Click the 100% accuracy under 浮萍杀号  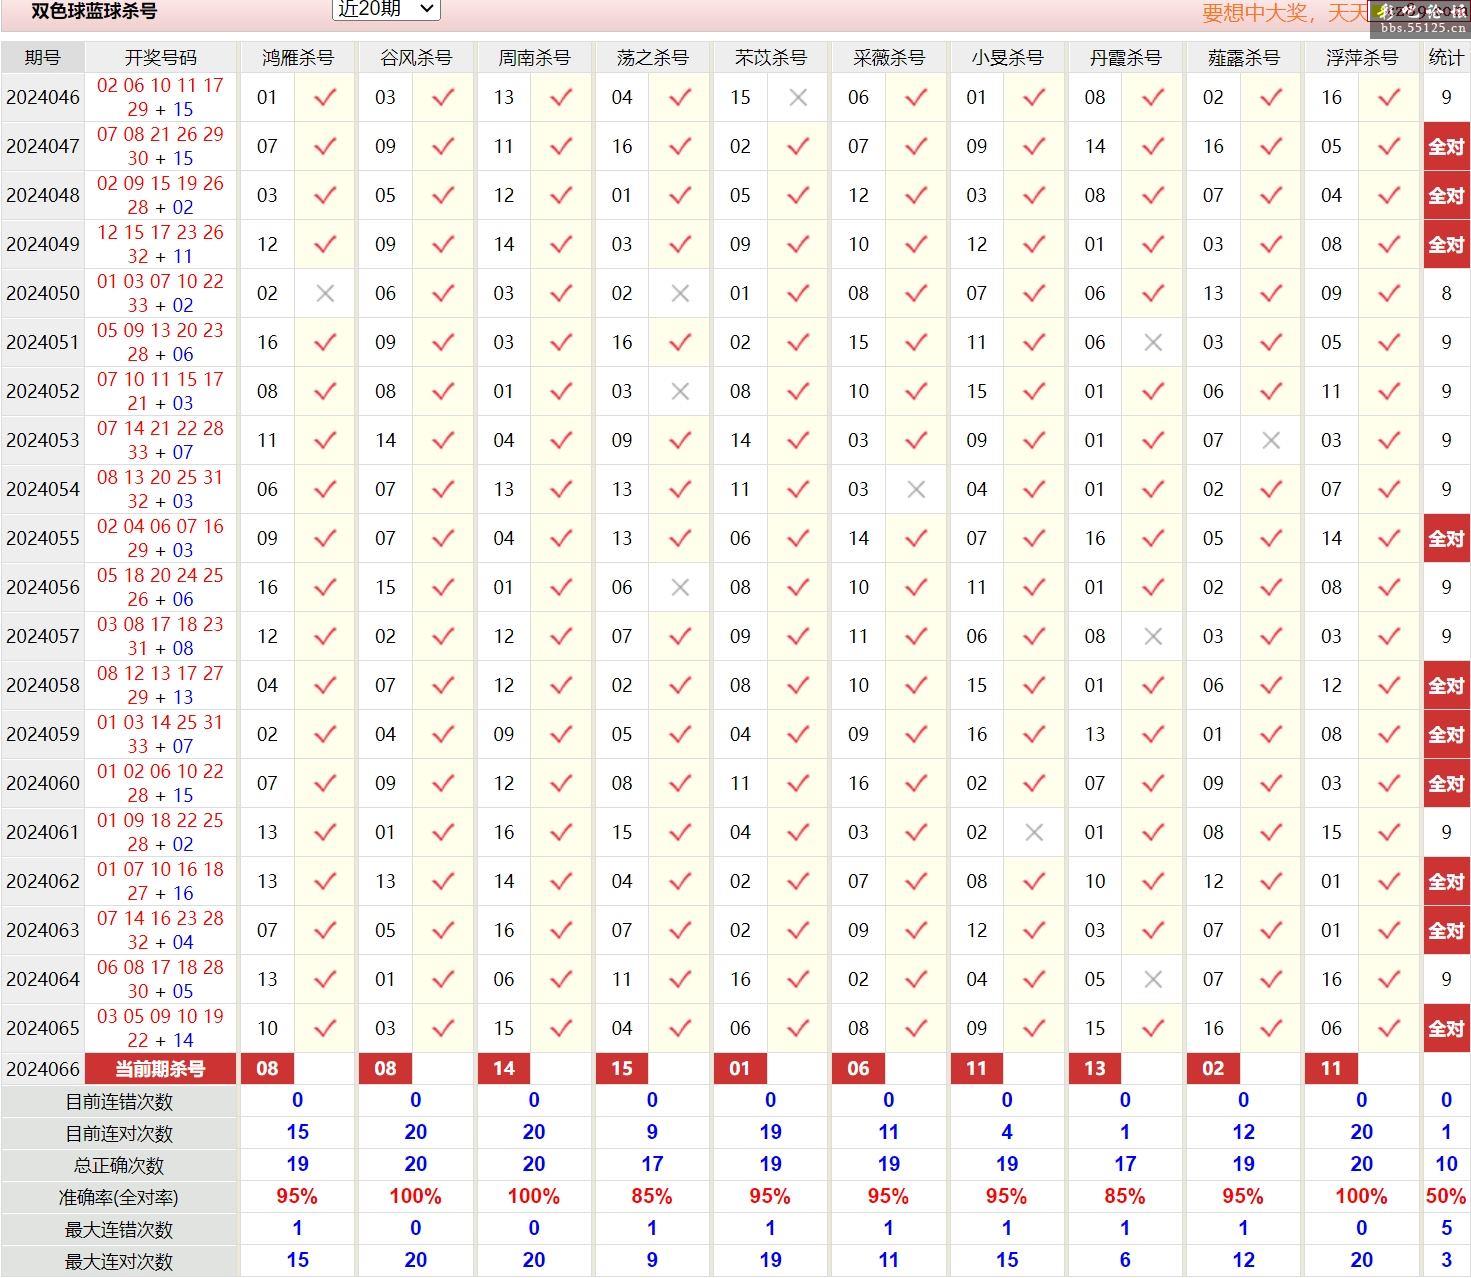click(1361, 1197)
